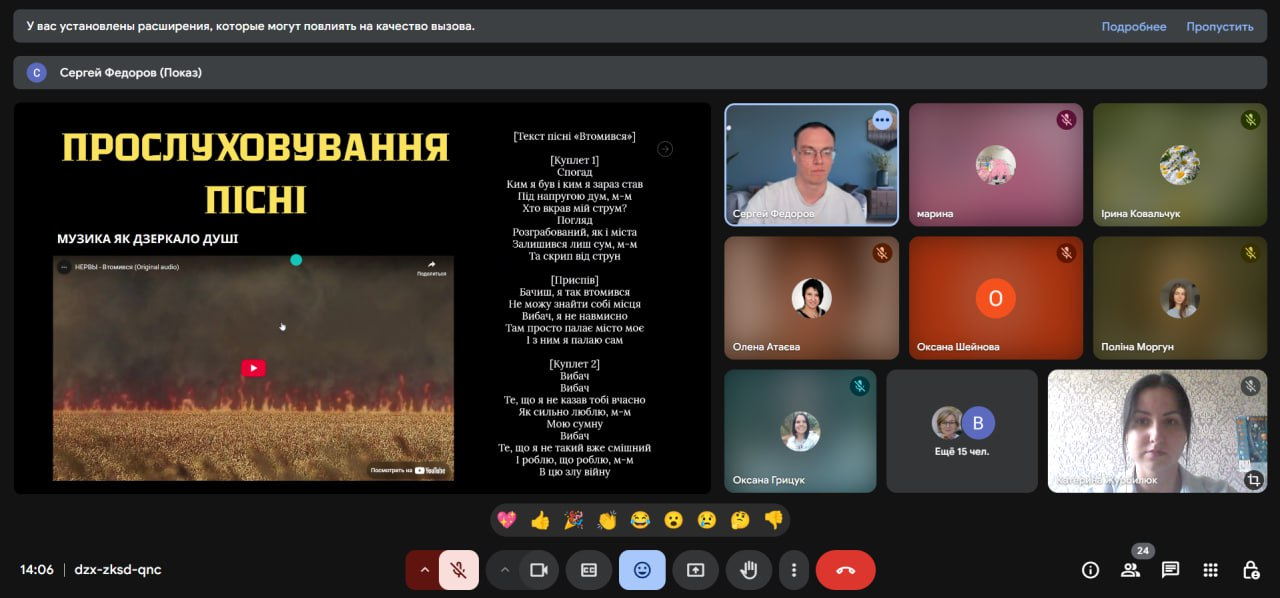The image size is (1280, 598).
Task: Expand audio settings arrow beside microphone
Action: pos(424,570)
